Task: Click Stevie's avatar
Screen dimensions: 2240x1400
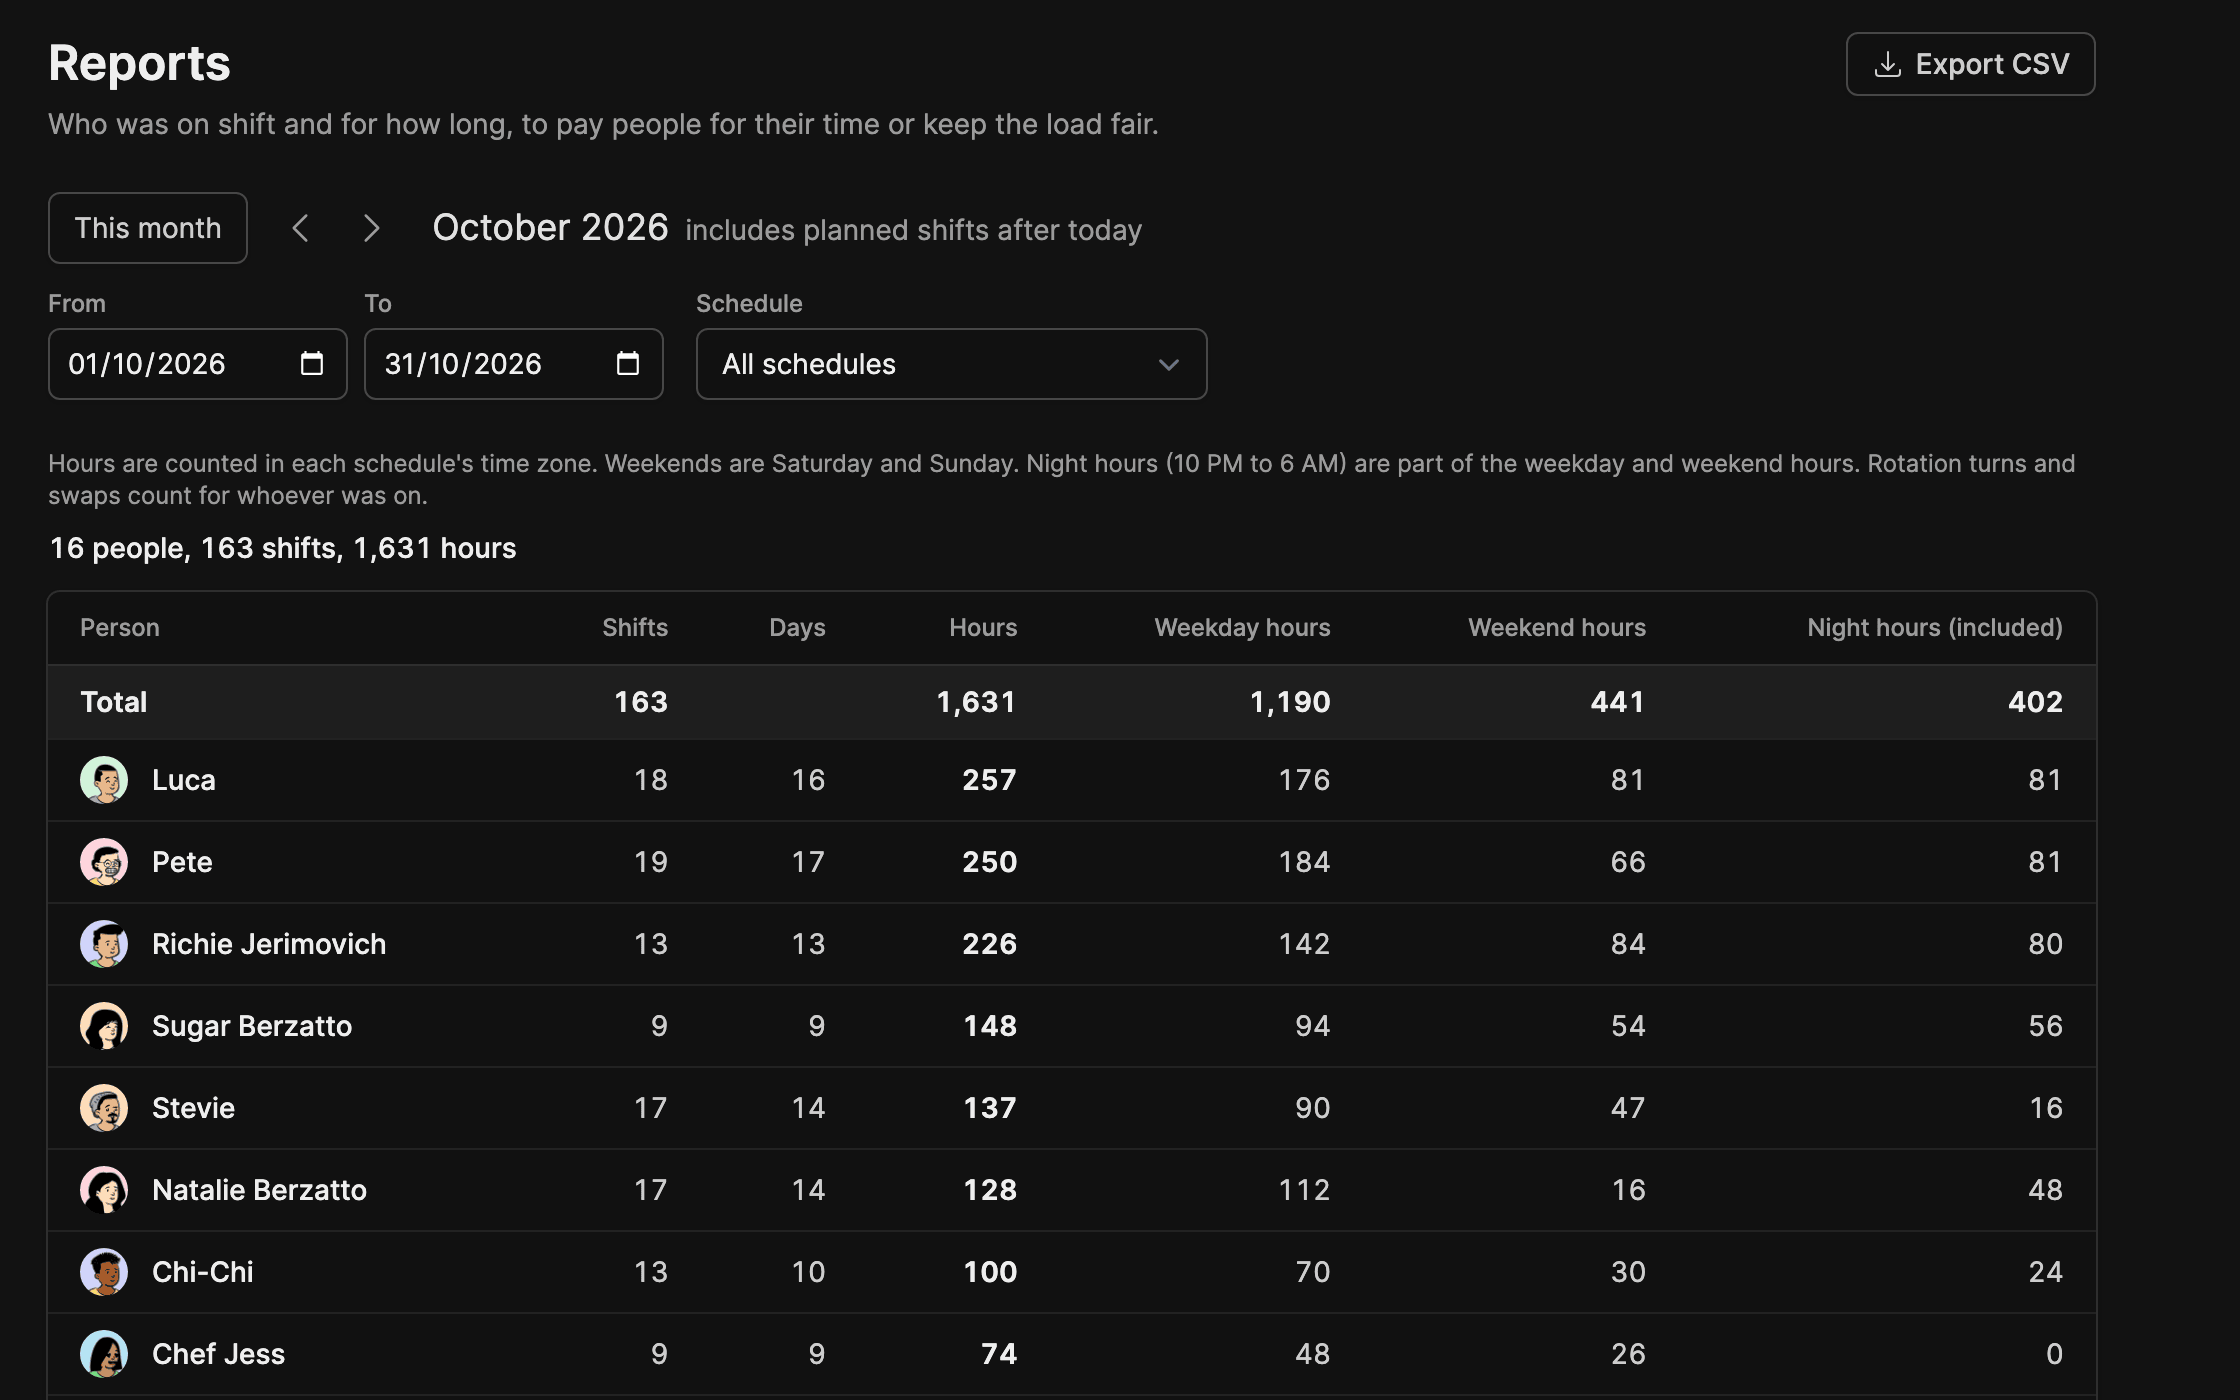Action: 104,1108
